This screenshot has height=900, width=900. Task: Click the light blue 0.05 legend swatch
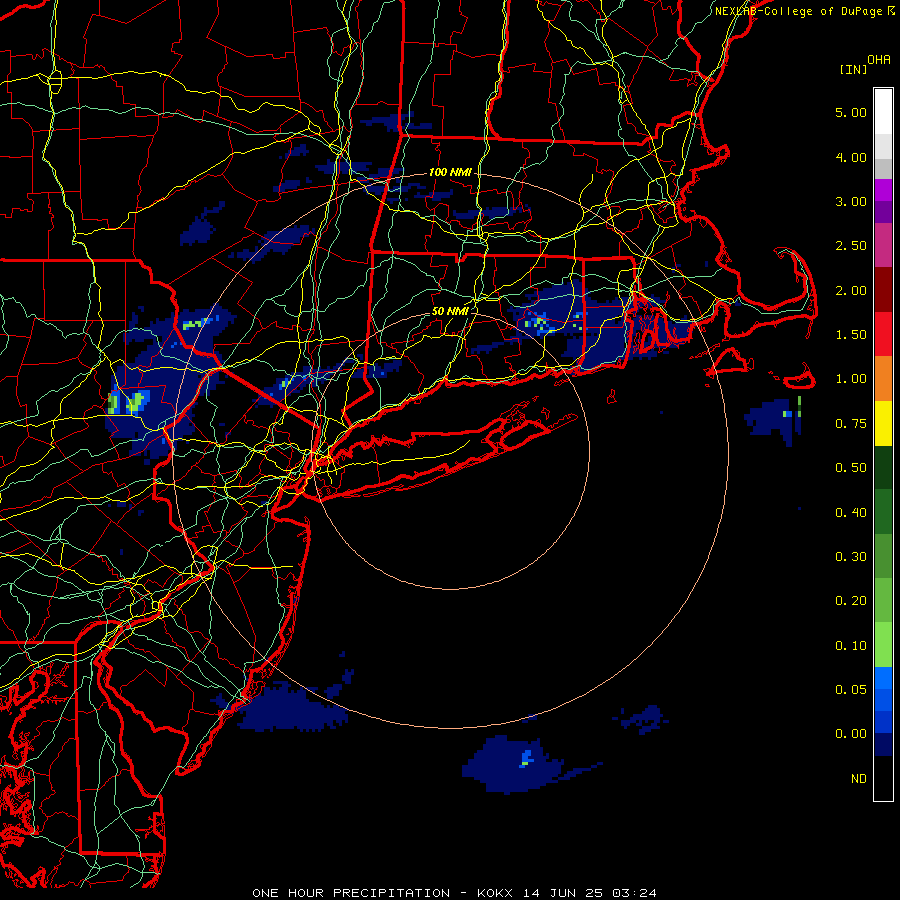click(883, 678)
